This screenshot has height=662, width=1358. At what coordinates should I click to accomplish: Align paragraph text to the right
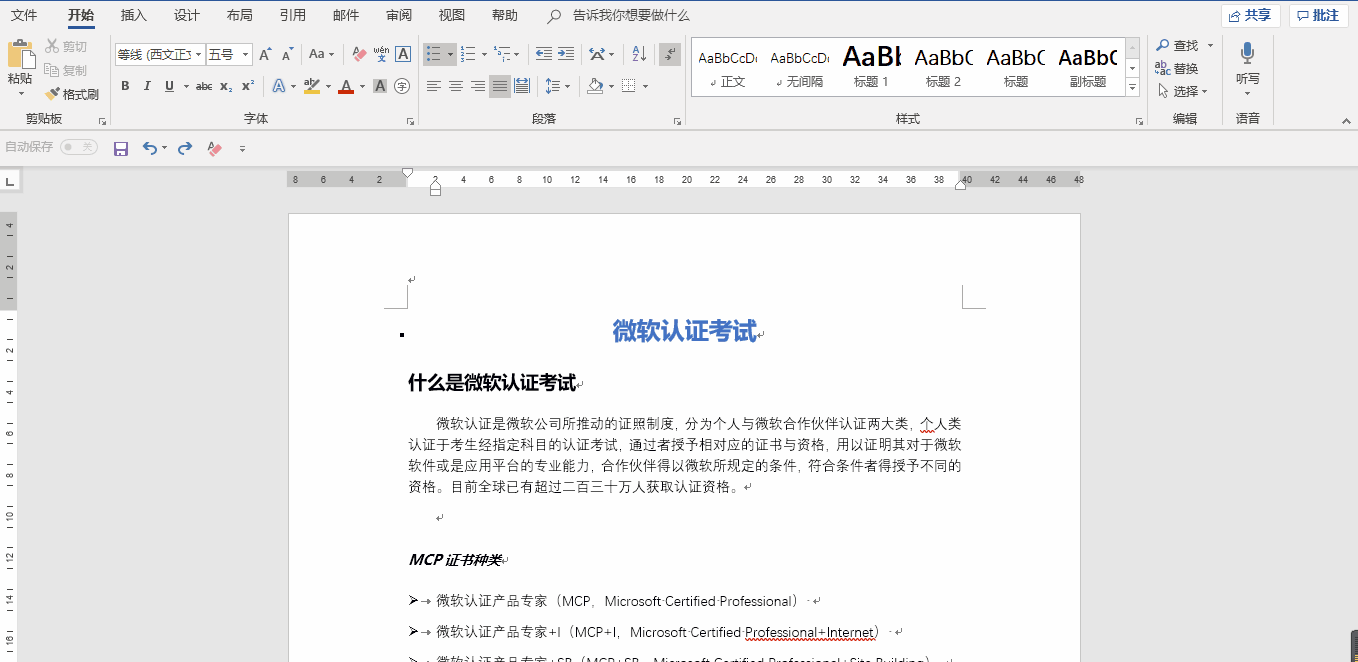478,86
